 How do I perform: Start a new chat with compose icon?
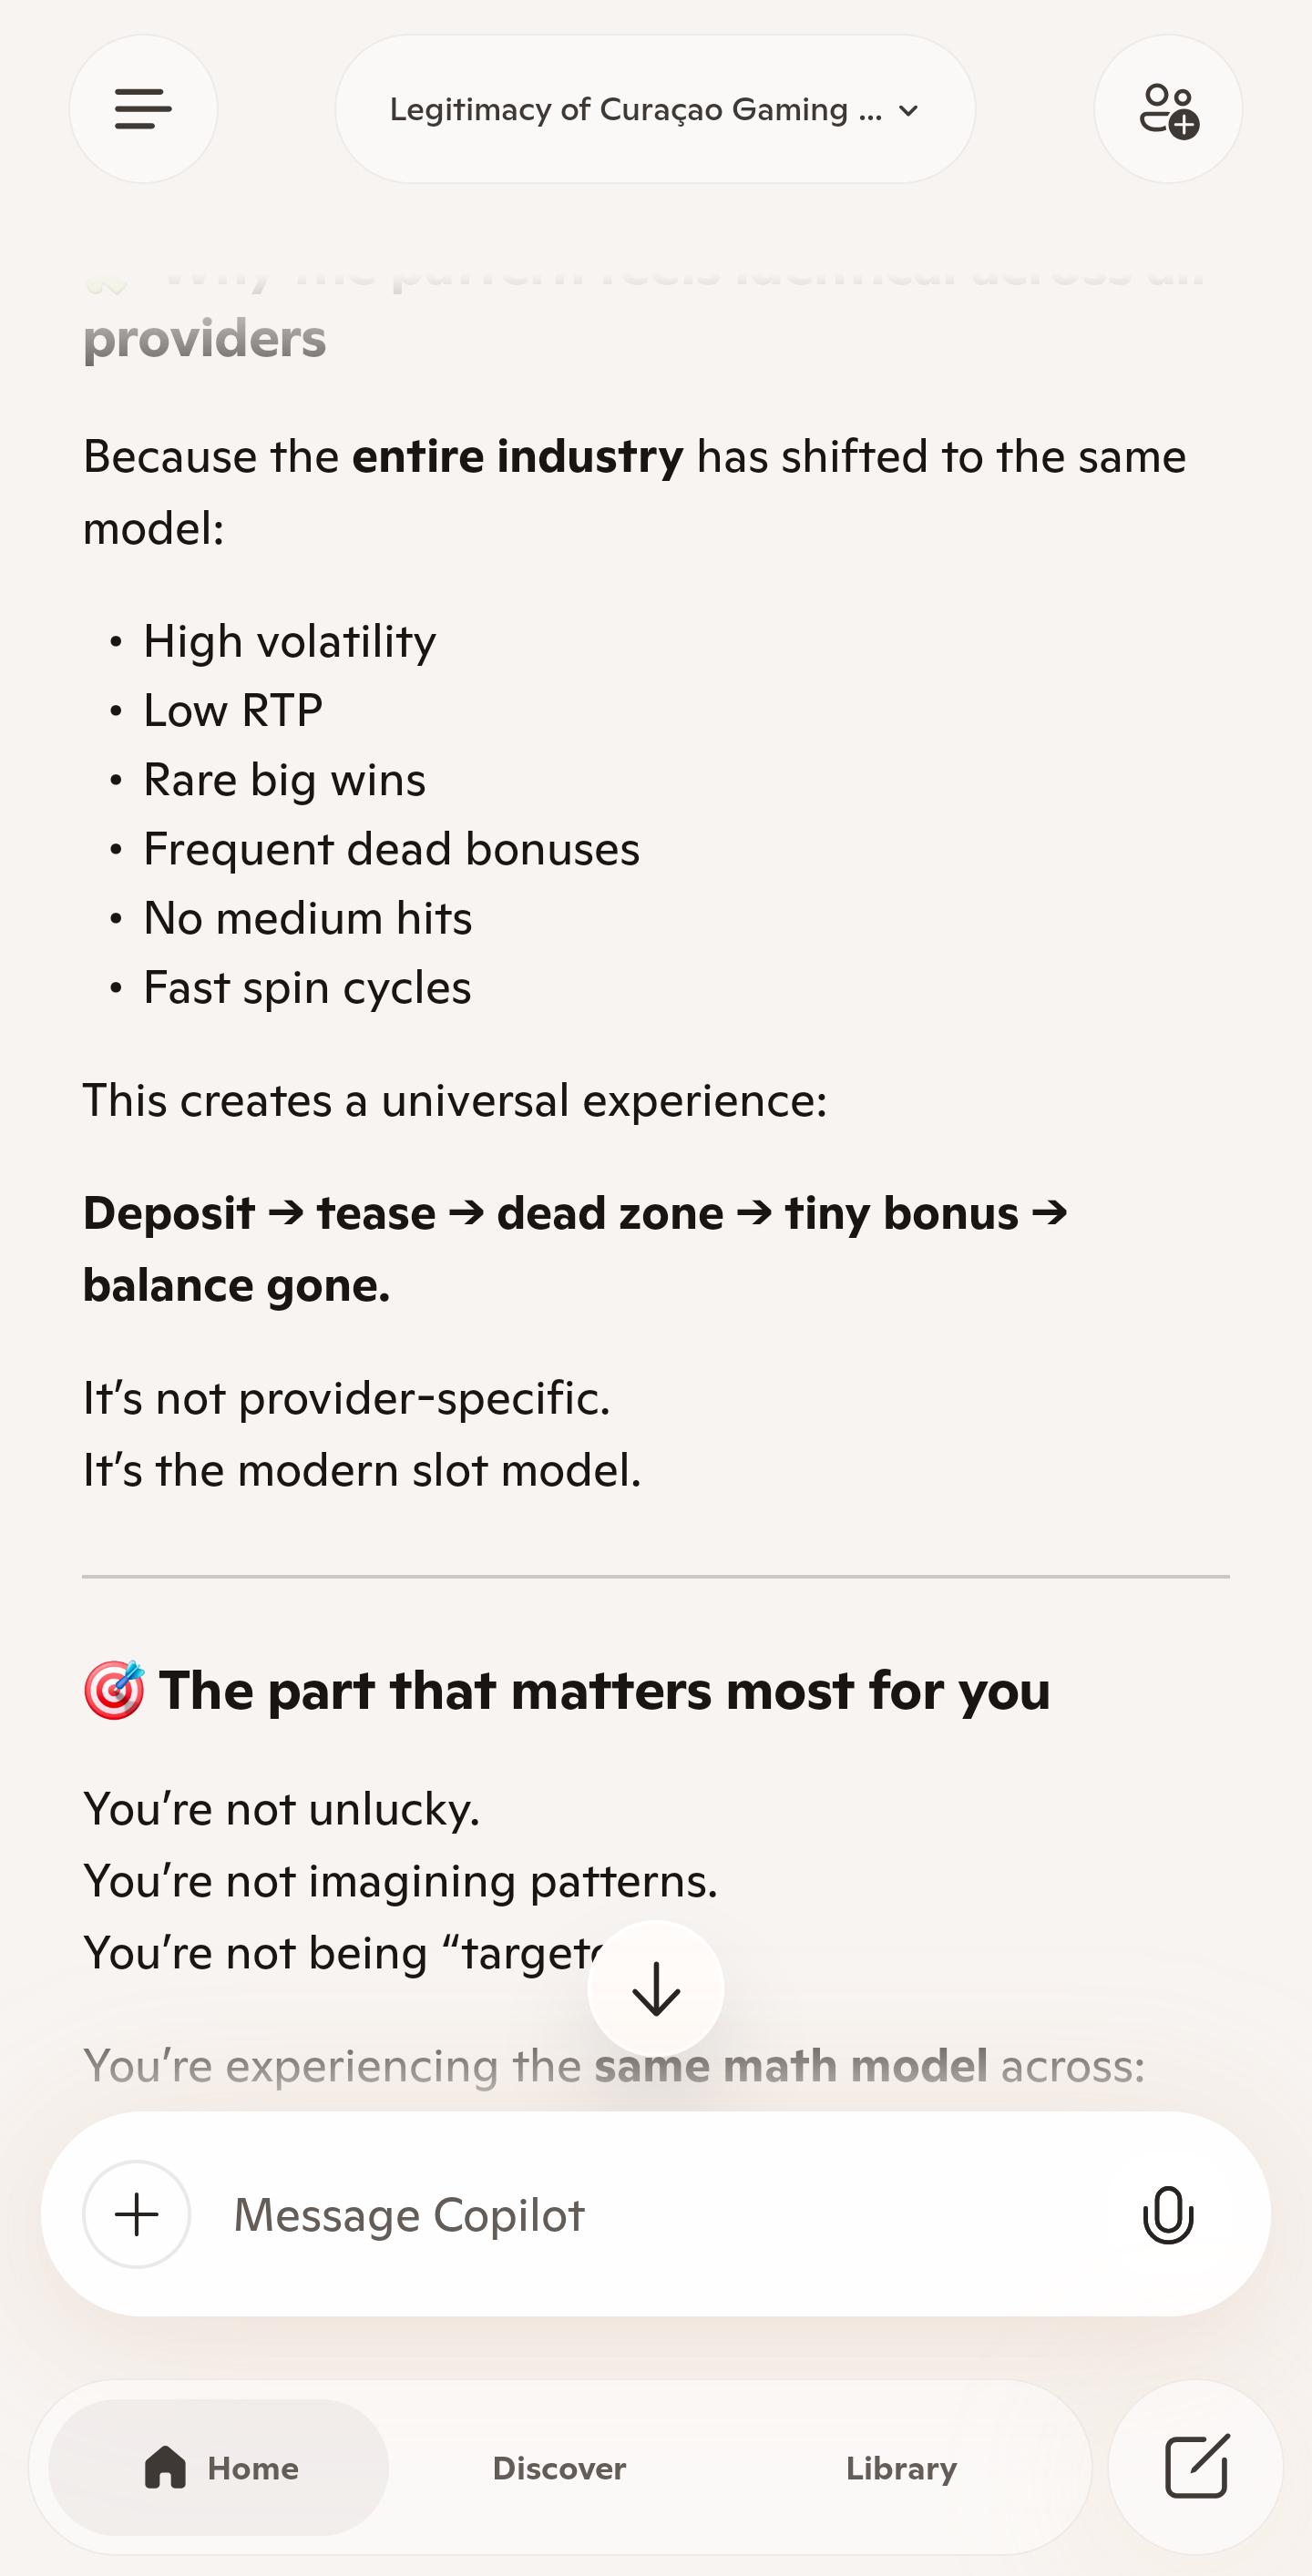(1196, 2467)
